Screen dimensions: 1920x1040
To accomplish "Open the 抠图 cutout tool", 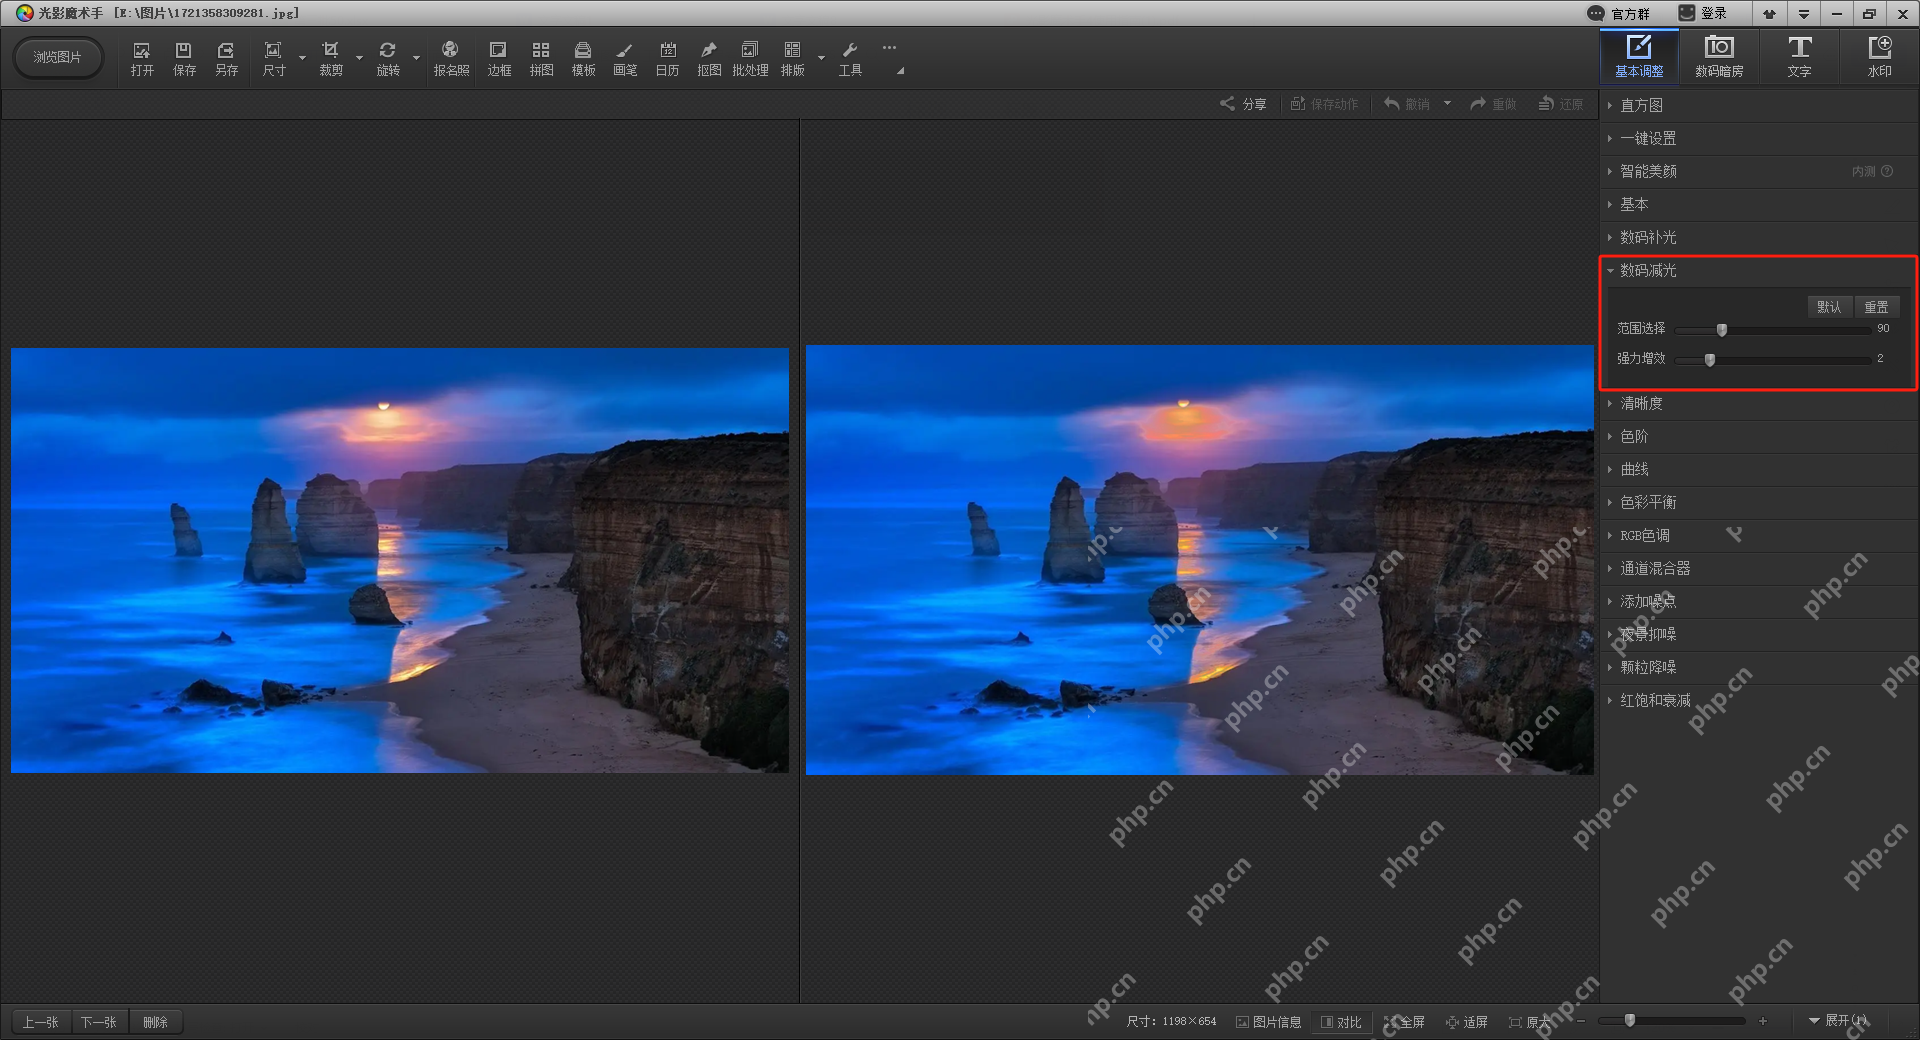I will click(709, 59).
